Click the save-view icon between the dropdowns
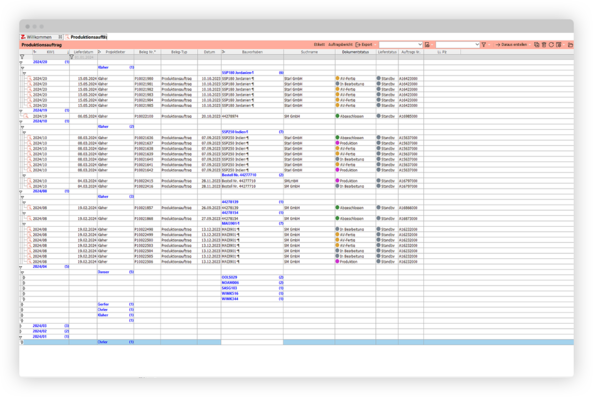The width and height of the screenshot is (593, 397). click(x=427, y=45)
